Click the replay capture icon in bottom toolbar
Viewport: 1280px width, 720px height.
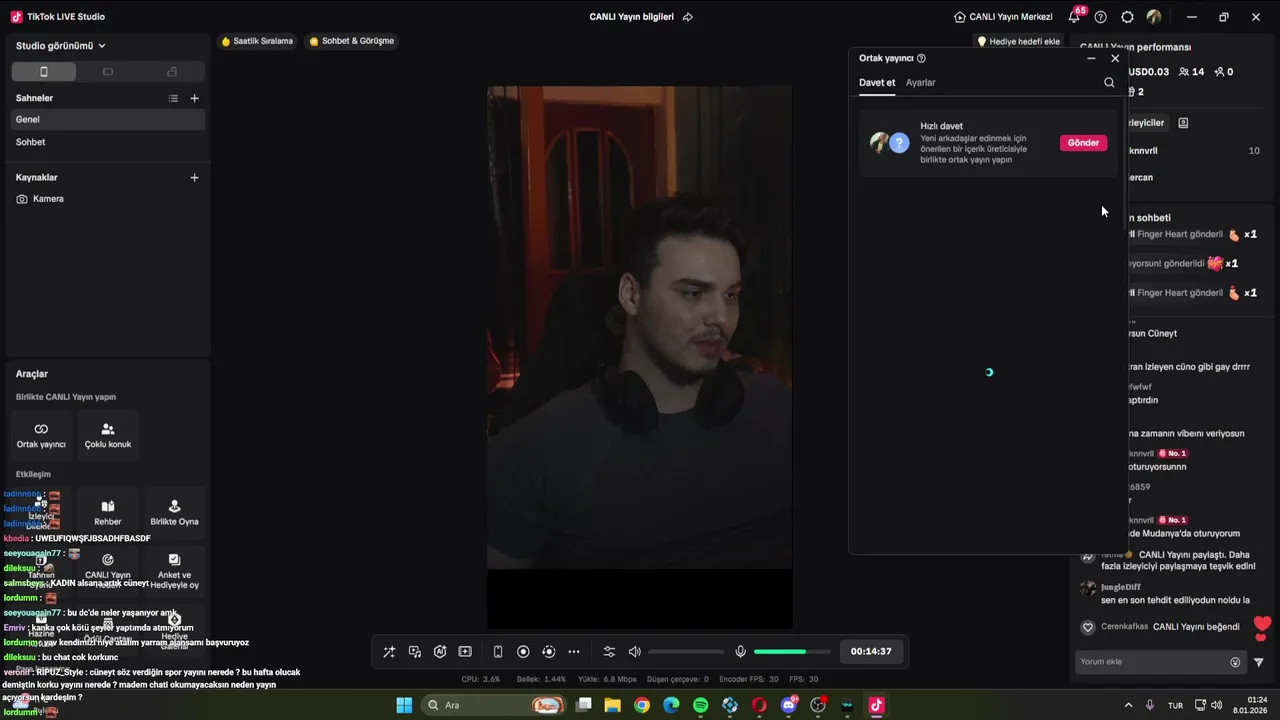[x=548, y=652]
